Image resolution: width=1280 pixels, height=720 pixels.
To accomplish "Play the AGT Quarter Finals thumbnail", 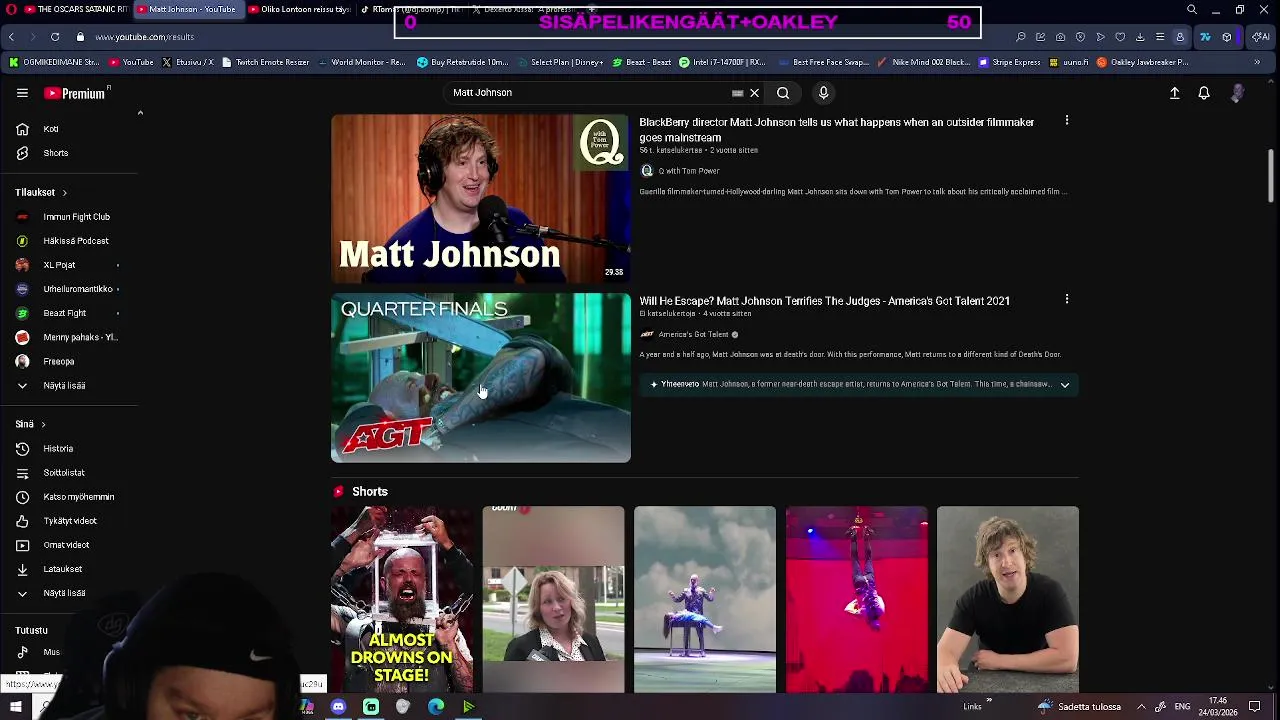I will [x=481, y=377].
